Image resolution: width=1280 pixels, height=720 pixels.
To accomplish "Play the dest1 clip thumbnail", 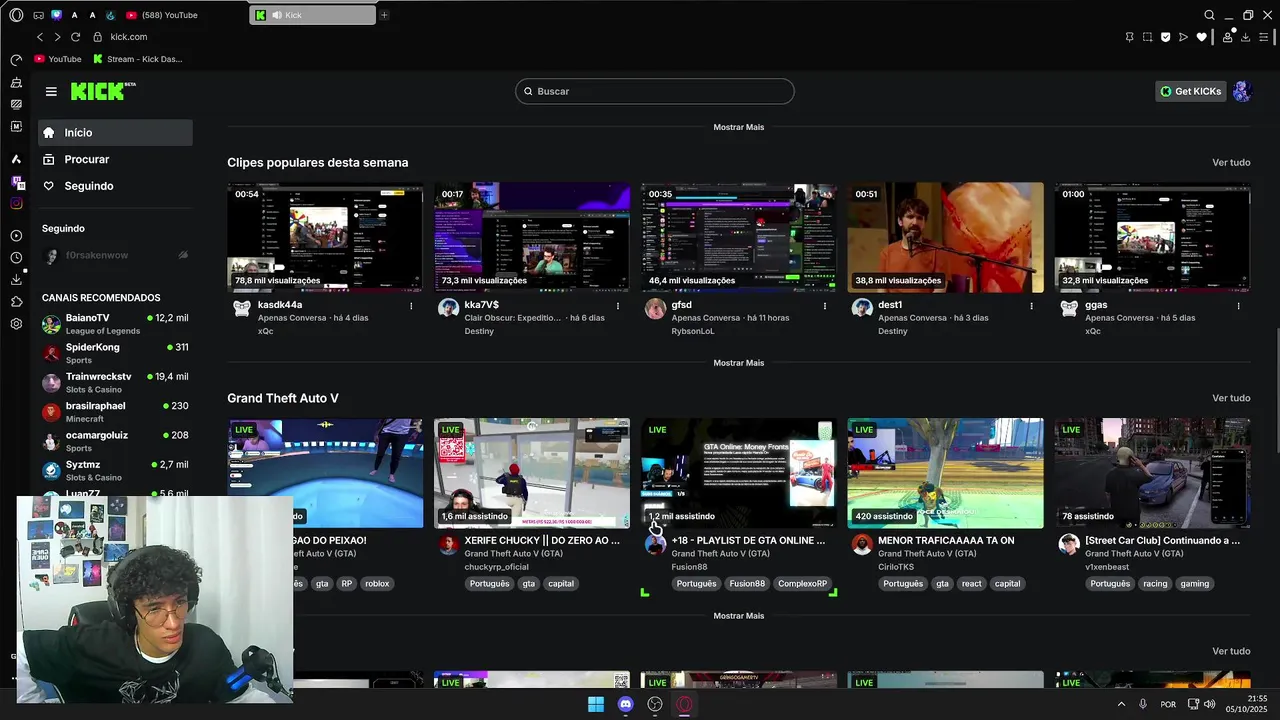I will 945,237.
